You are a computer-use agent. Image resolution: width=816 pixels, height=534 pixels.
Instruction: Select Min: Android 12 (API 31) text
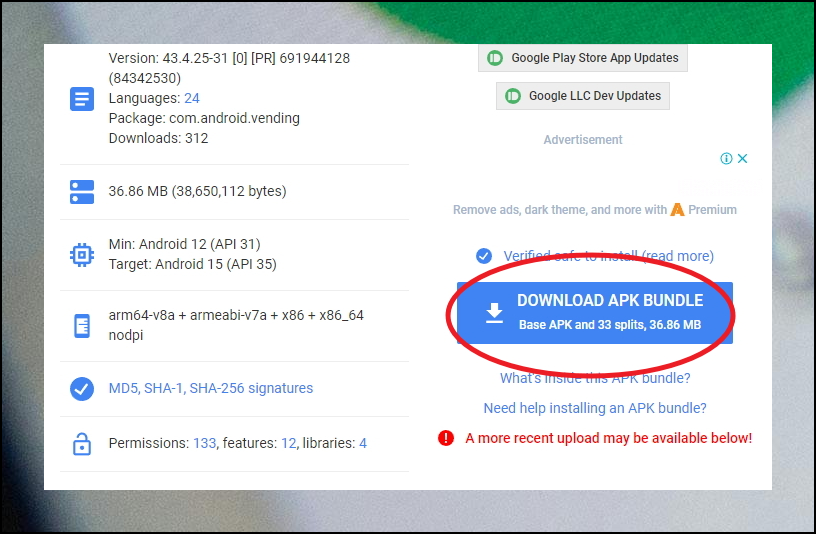[x=184, y=244]
